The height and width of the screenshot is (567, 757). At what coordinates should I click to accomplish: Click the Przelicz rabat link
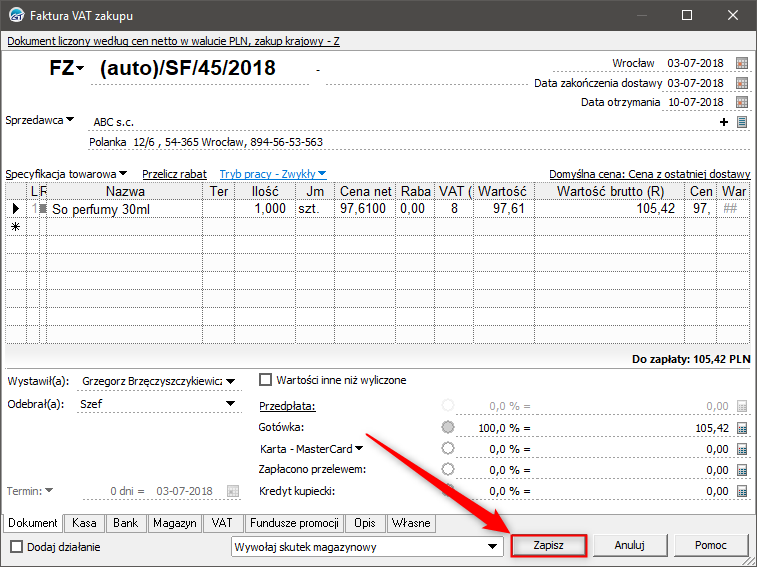(x=174, y=174)
